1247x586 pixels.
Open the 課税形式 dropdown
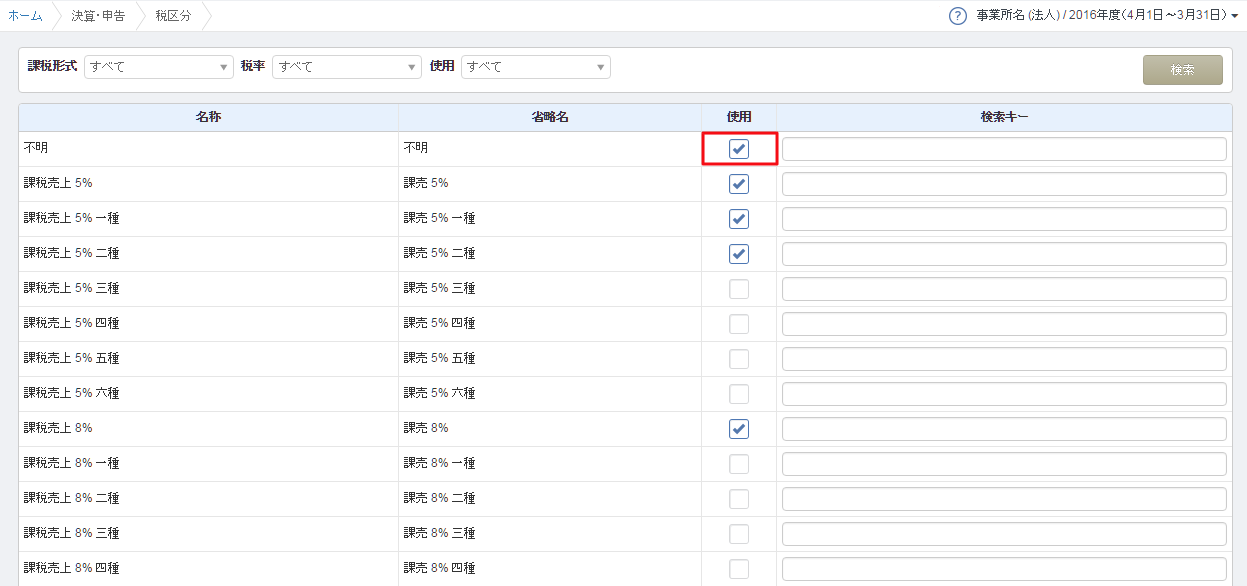pos(159,67)
